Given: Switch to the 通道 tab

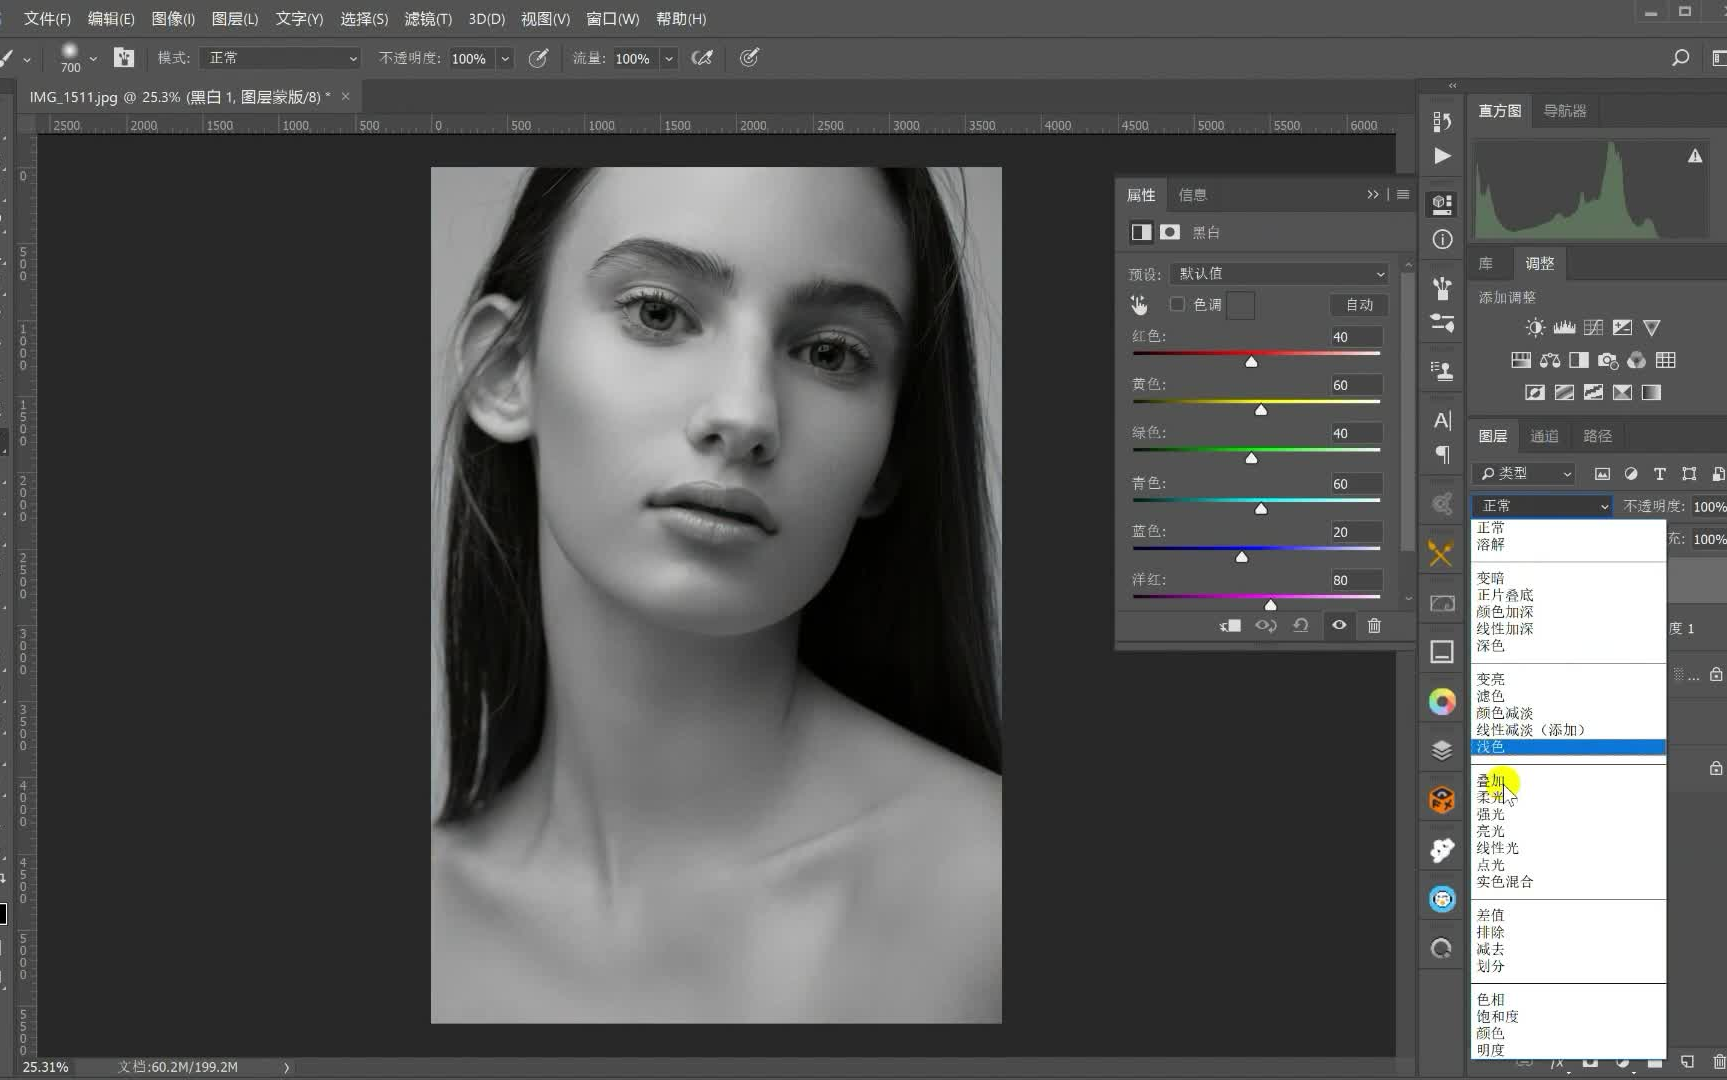Looking at the screenshot, I should tap(1544, 436).
